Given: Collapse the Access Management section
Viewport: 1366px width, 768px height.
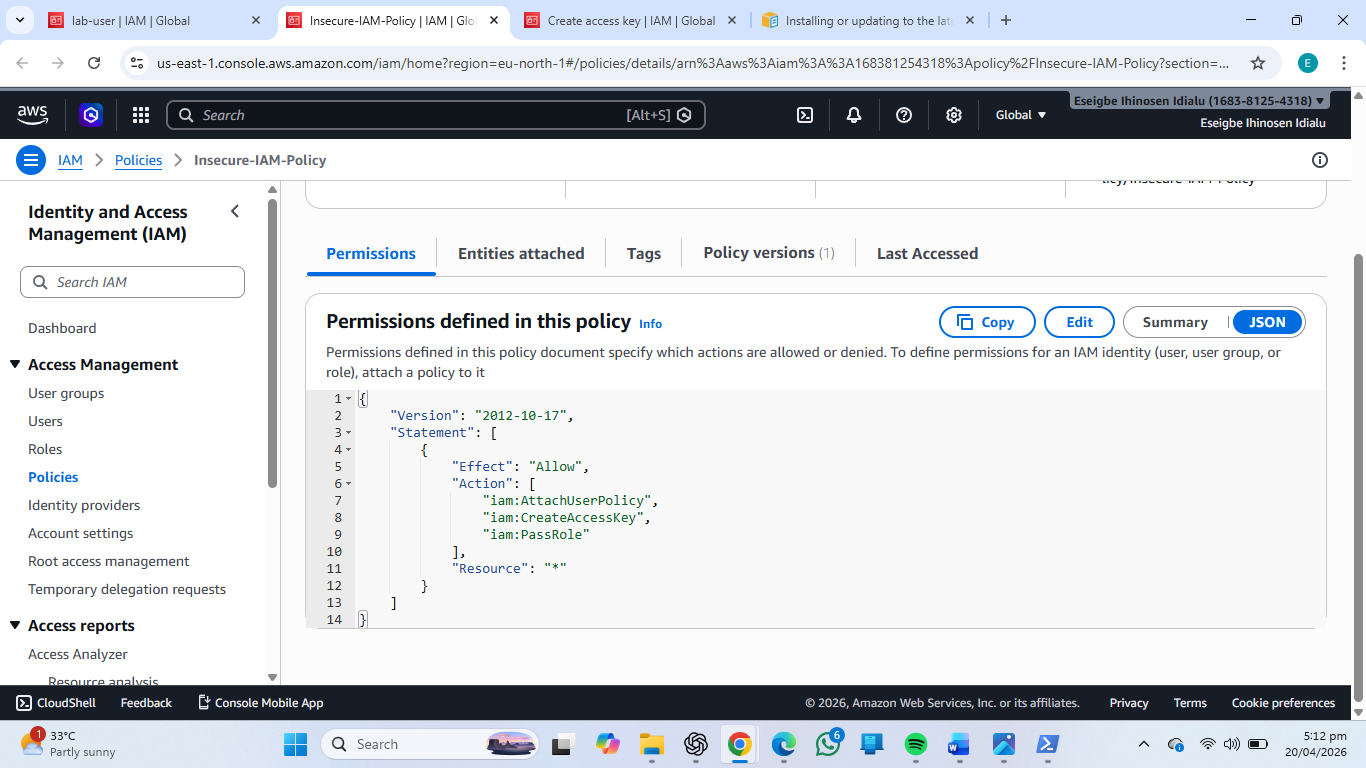Looking at the screenshot, I should (15, 364).
